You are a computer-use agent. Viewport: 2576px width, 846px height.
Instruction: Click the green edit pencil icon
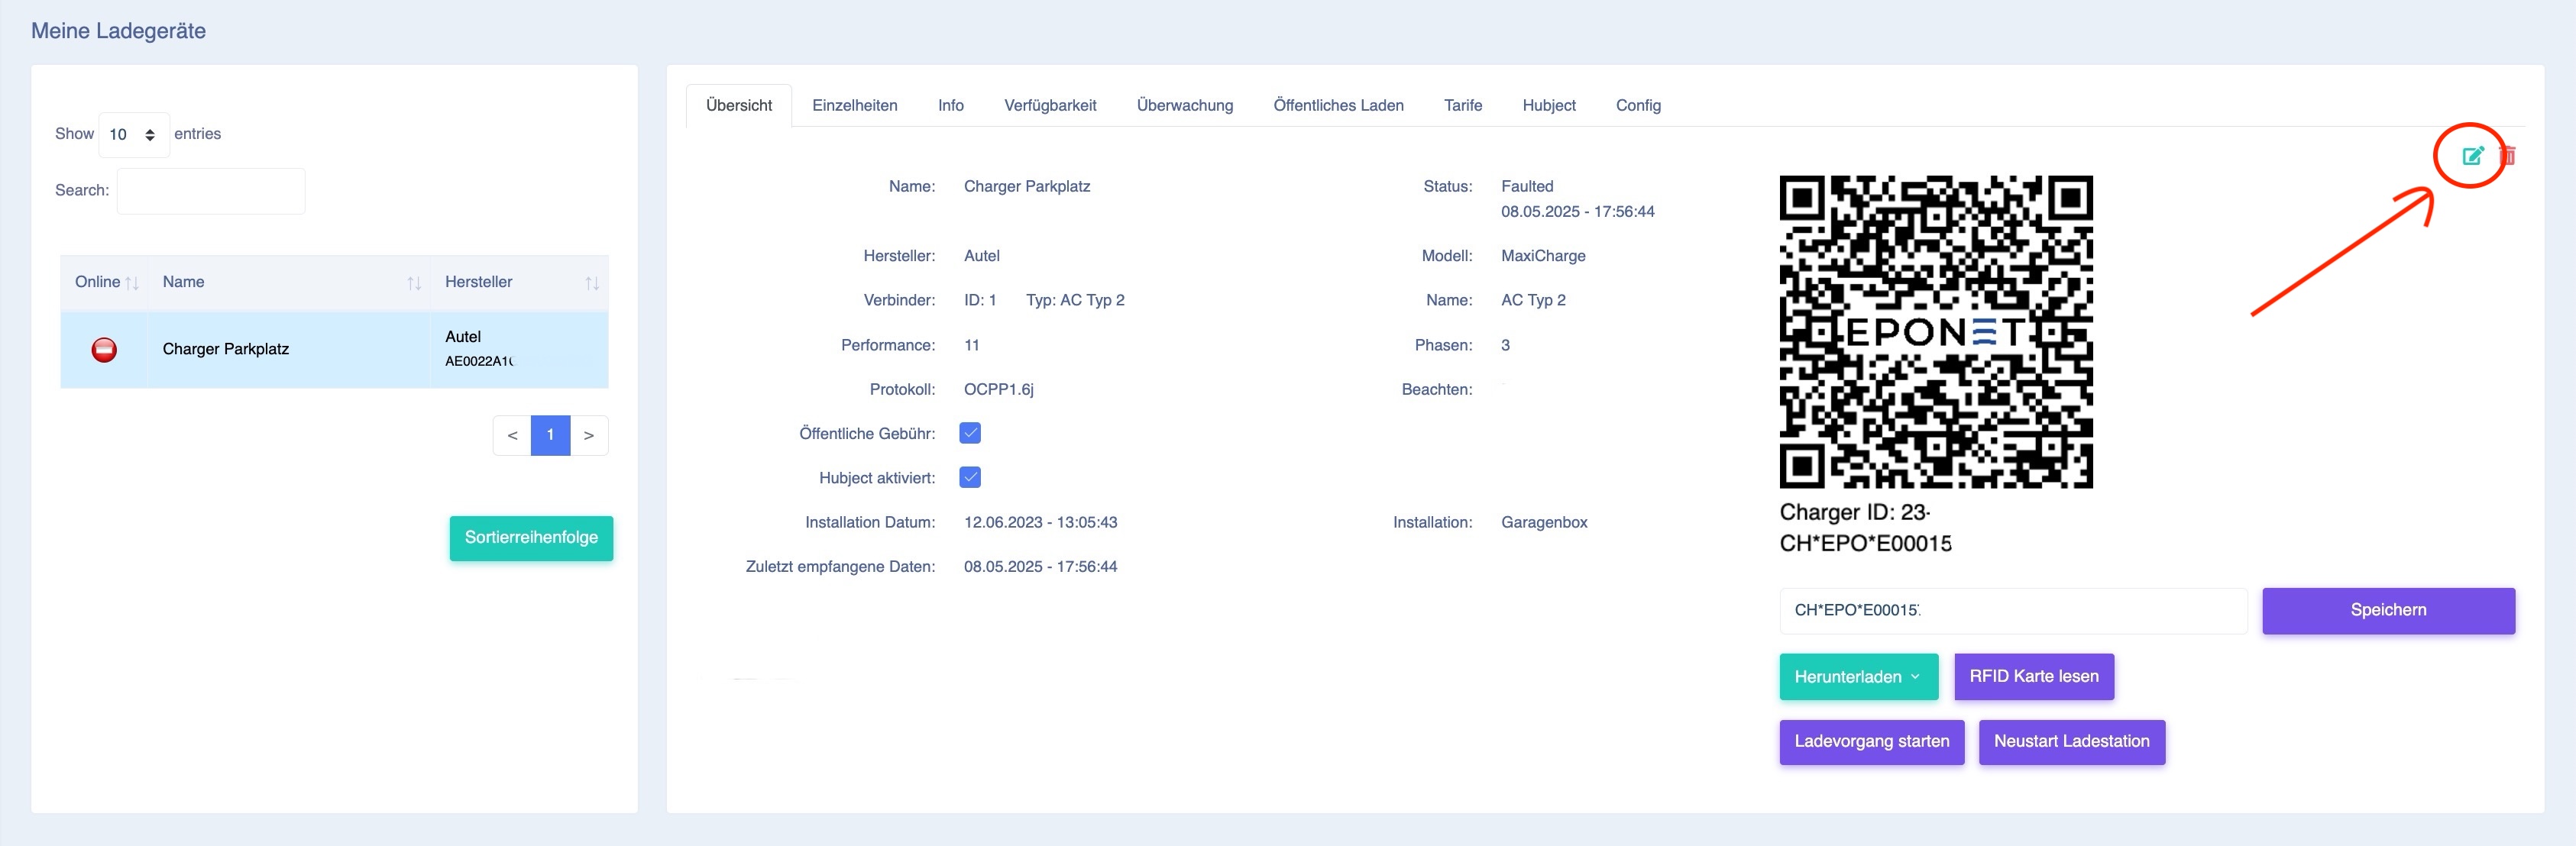[2472, 155]
